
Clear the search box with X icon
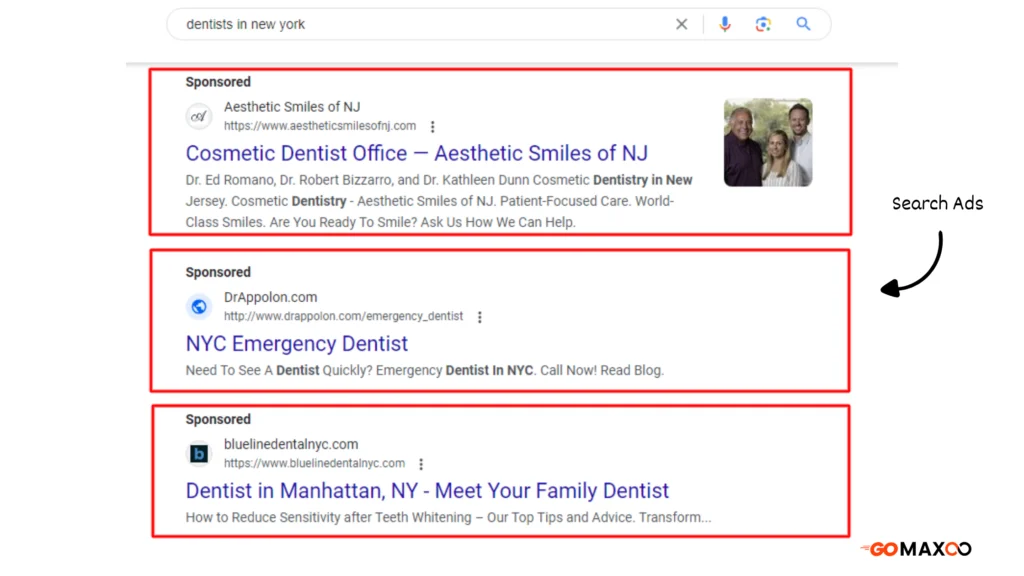(681, 24)
